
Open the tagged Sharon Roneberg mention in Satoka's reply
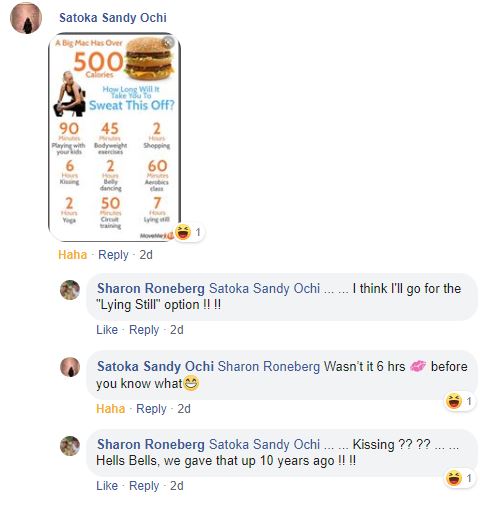(269, 367)
